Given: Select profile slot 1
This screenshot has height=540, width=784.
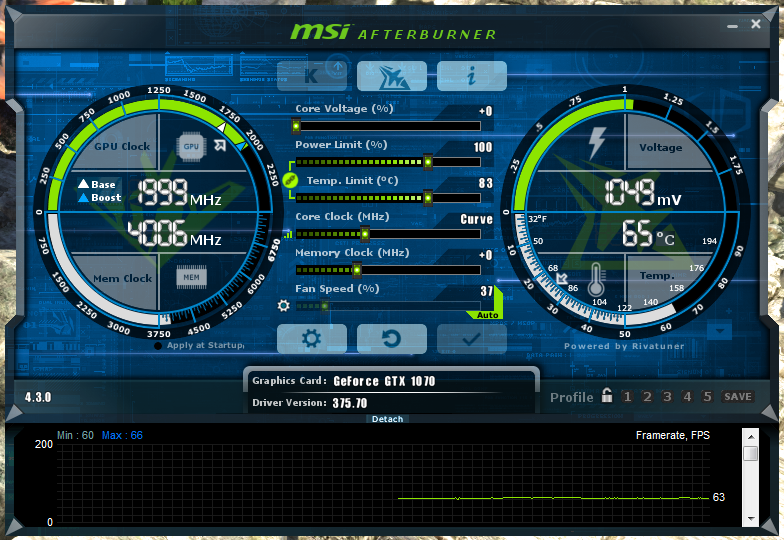Looking at the screenshot, I should [628, 396].
